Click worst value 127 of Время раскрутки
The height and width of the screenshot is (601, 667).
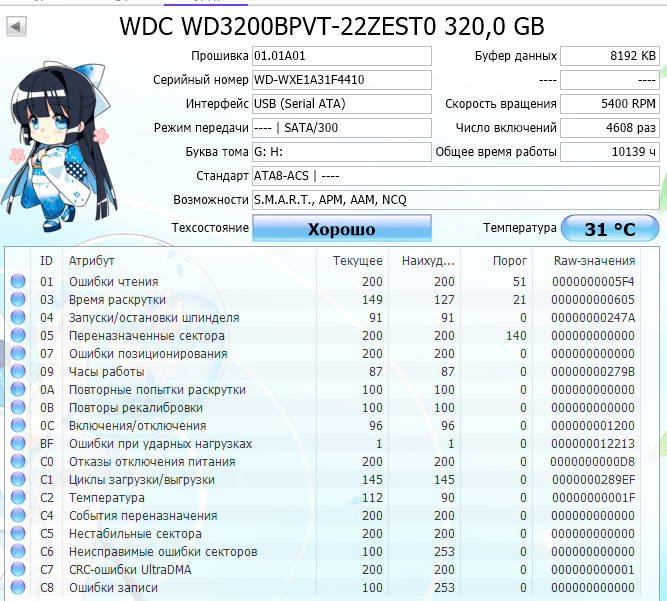point(444,299)
